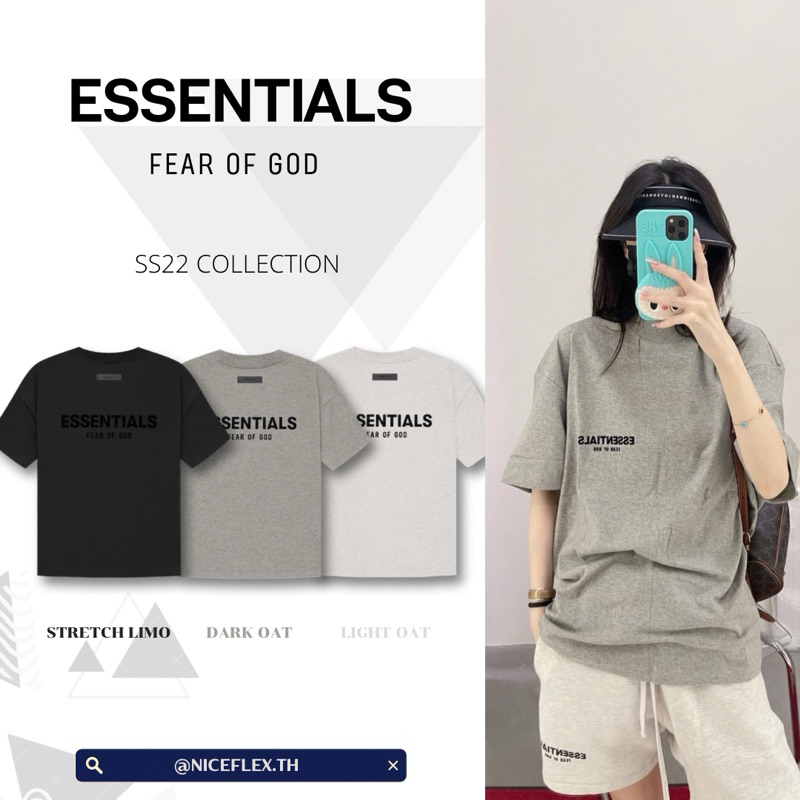Click the teal phone case in photo
This screenshot has width=800, height=800.
(x=664, y=264)
